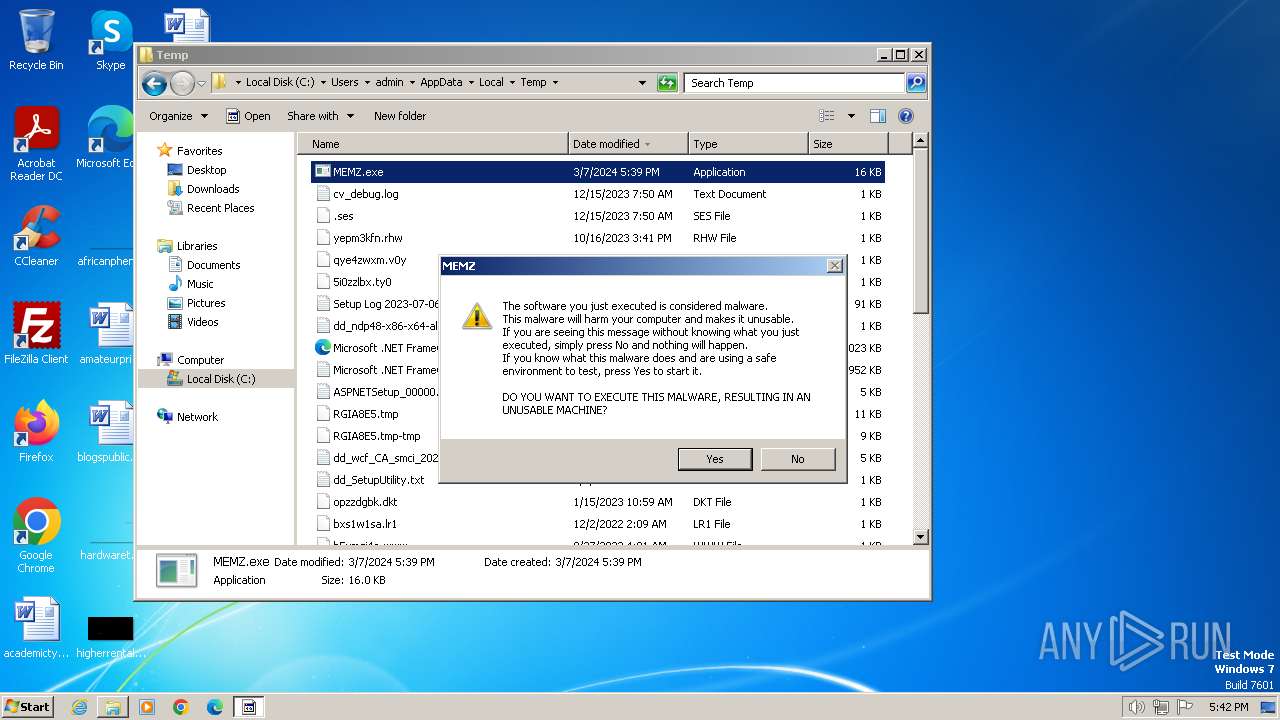Image resolution: width=1280 pixels, height=720 pixels.
Task: Click Open in Explorer toolbar
Action: (248, 116)
